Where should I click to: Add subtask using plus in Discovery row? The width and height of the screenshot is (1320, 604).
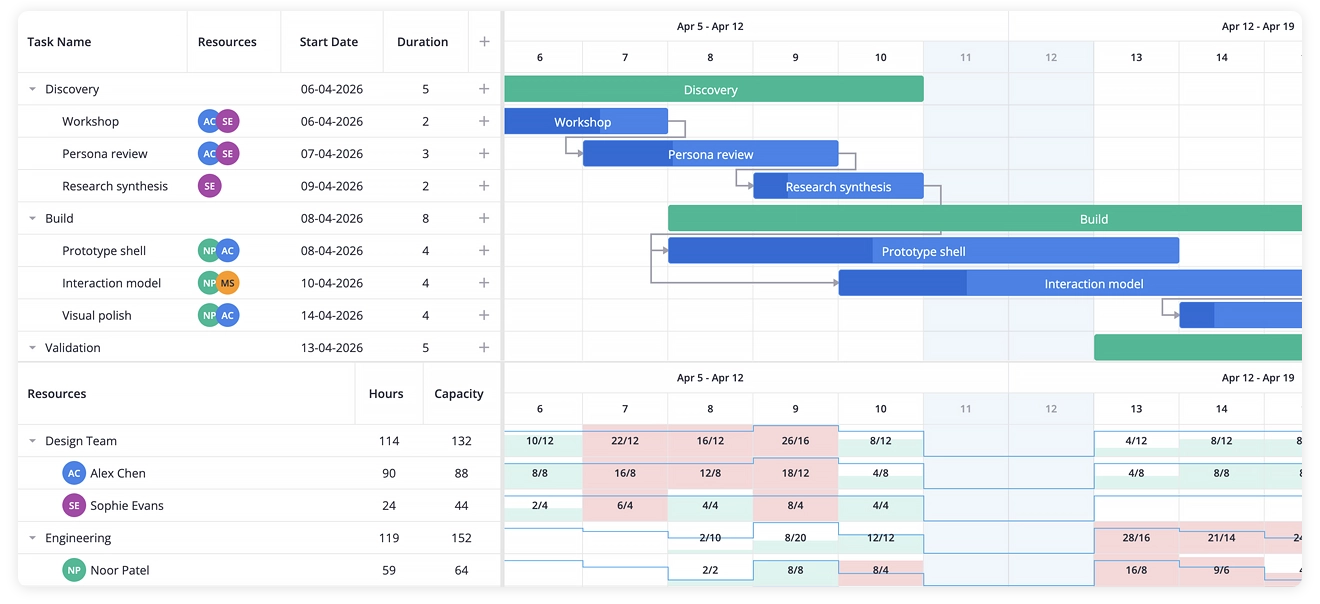pyautogui.click(x=484, y=89)
